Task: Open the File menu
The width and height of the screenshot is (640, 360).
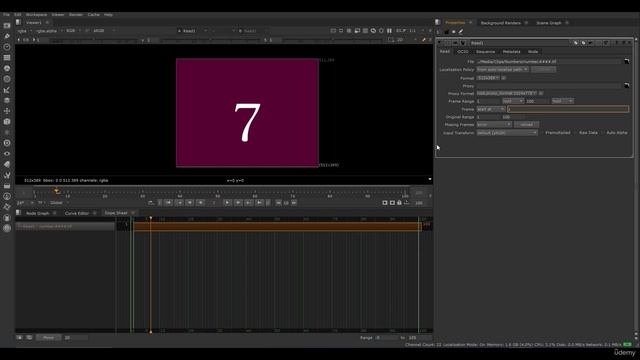Action: pos(7,15)
